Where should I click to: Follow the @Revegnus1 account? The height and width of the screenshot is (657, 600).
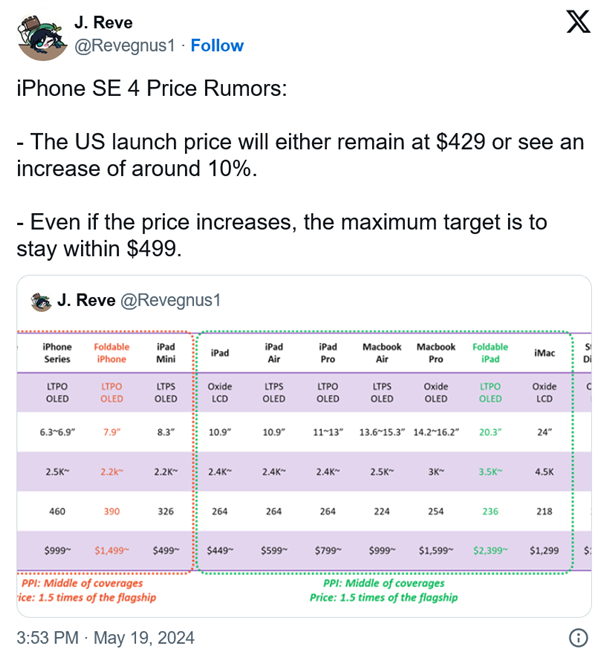pos(217,45)
